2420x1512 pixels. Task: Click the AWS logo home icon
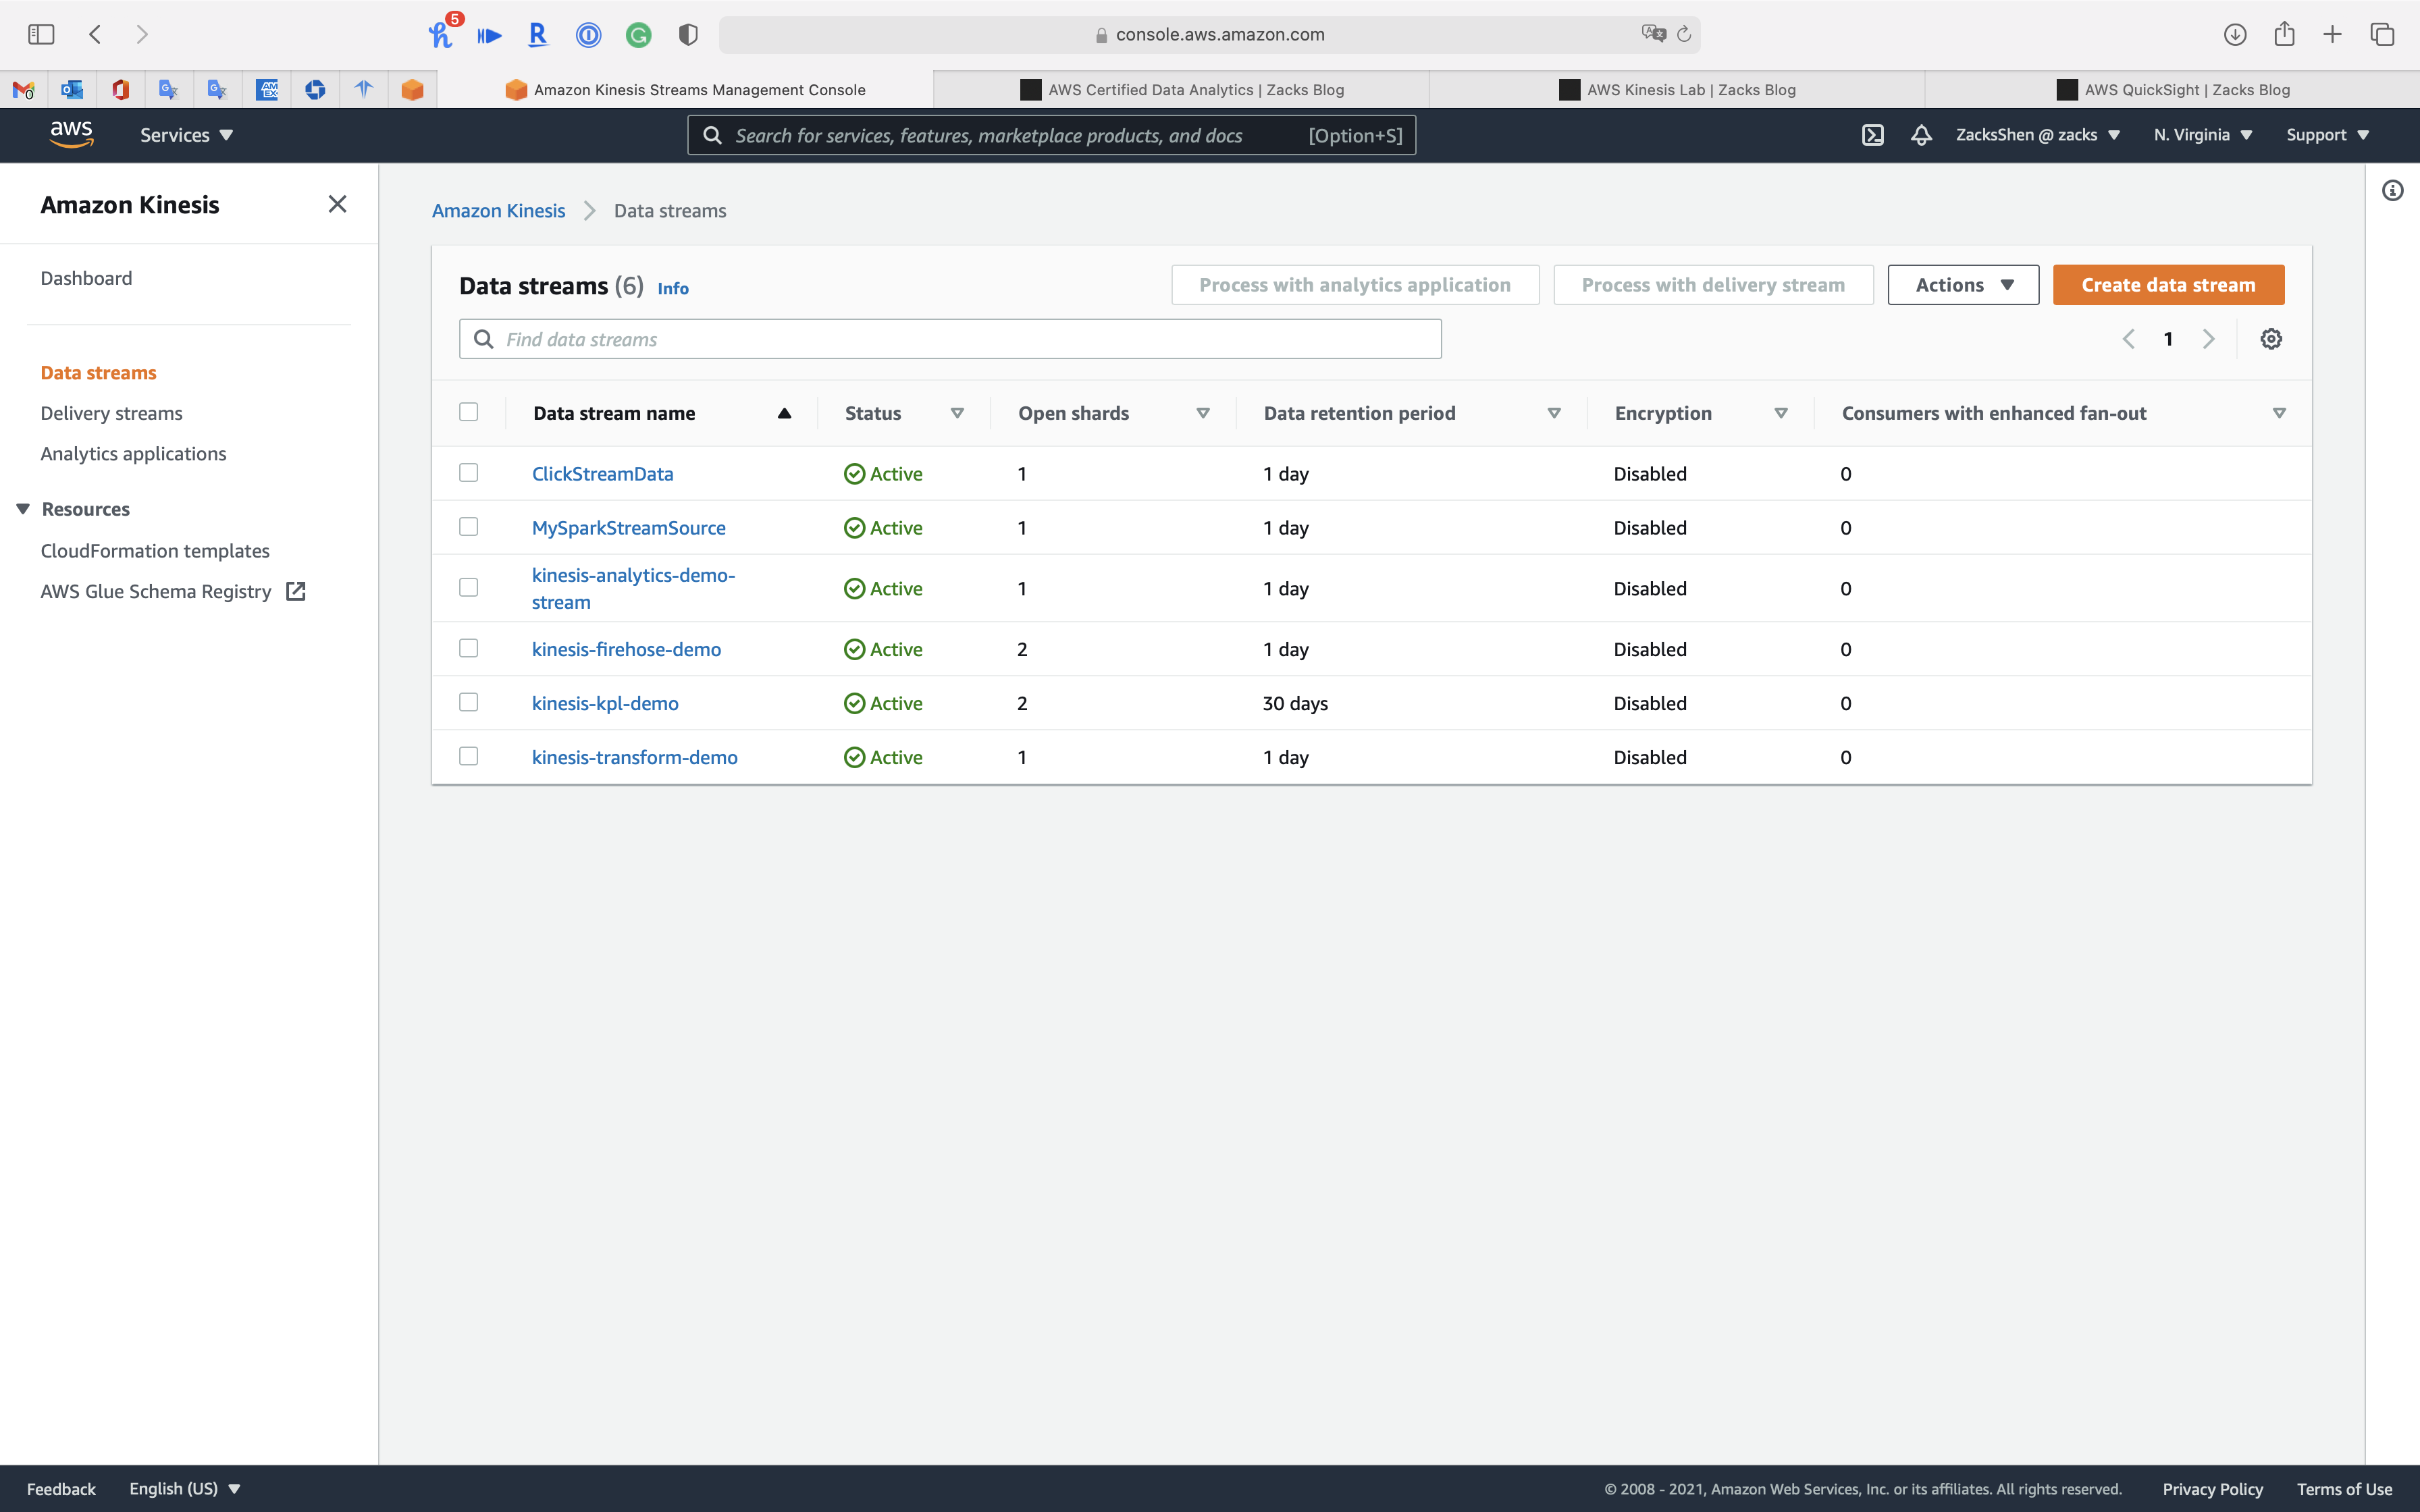pyautogui.click(x=71, y=134)
